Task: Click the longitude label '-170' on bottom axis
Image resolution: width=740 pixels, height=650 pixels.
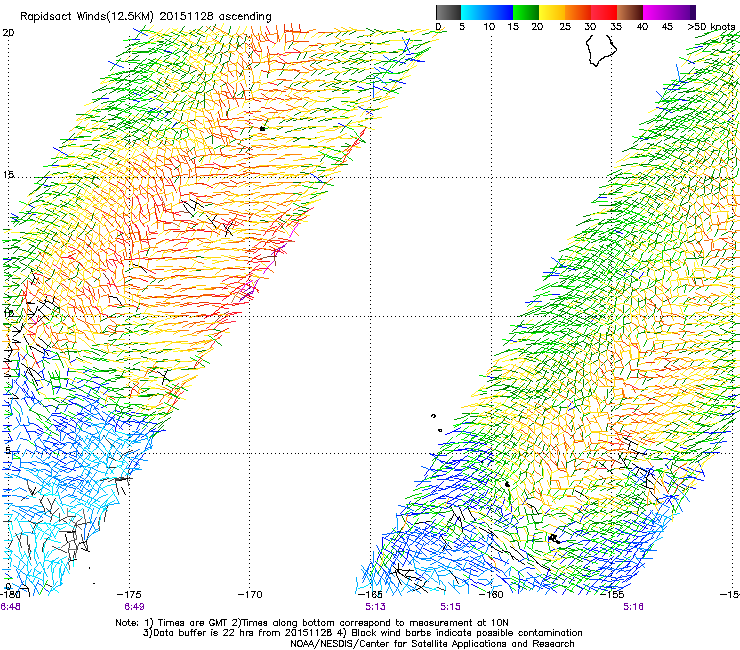Action: tap(250, 594)
